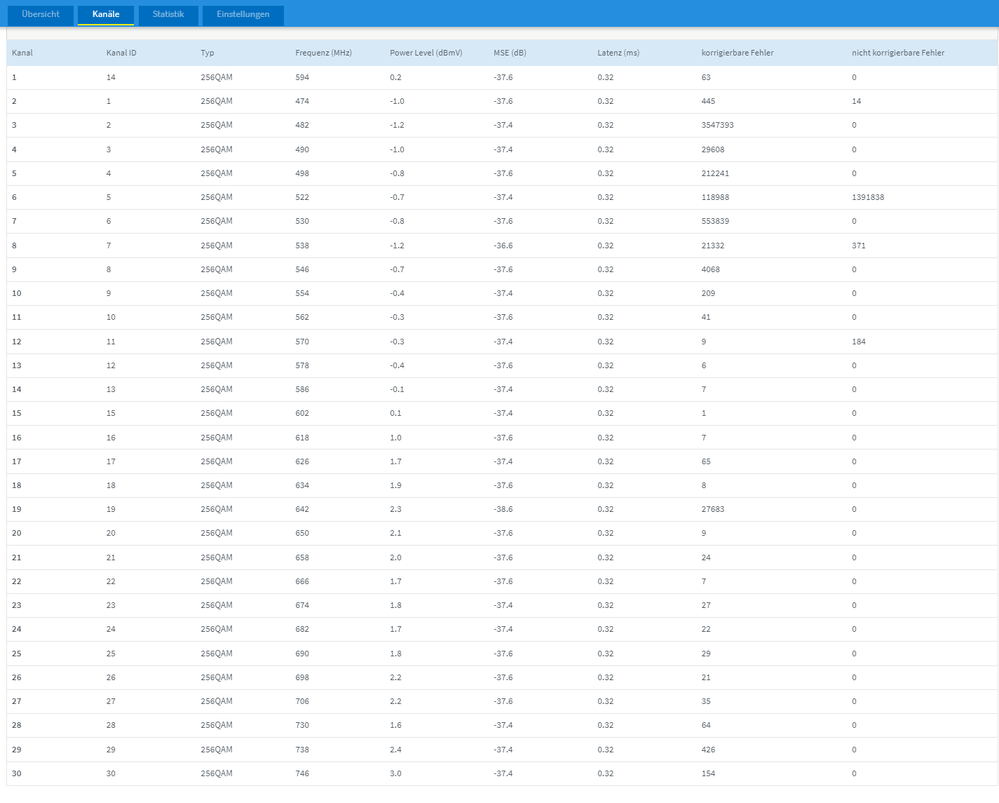The width and height of the screenshot is (999, 803).
Task: Click correctable errors value 445
Action: click(708, 101)
